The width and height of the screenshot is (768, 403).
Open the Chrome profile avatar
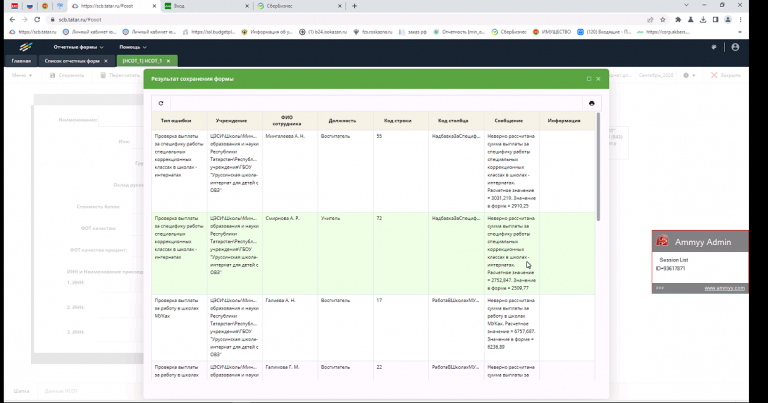[x=728, y=20]
